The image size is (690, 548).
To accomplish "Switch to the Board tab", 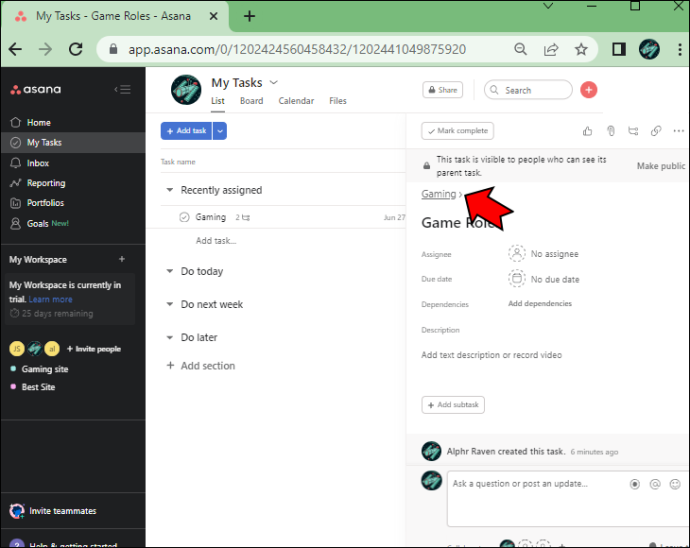I will pyautogui.click(x=251, y=101).
